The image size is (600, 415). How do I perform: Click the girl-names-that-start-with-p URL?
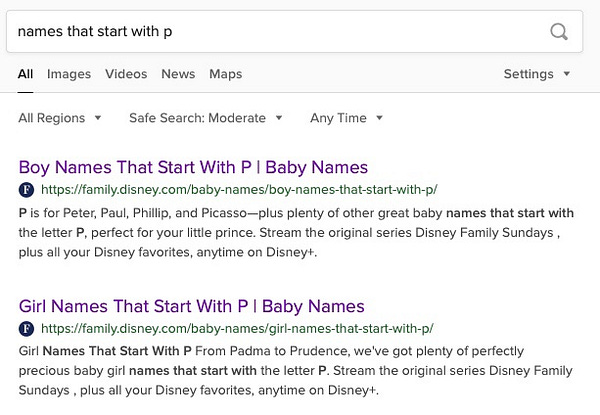(237, 329)
